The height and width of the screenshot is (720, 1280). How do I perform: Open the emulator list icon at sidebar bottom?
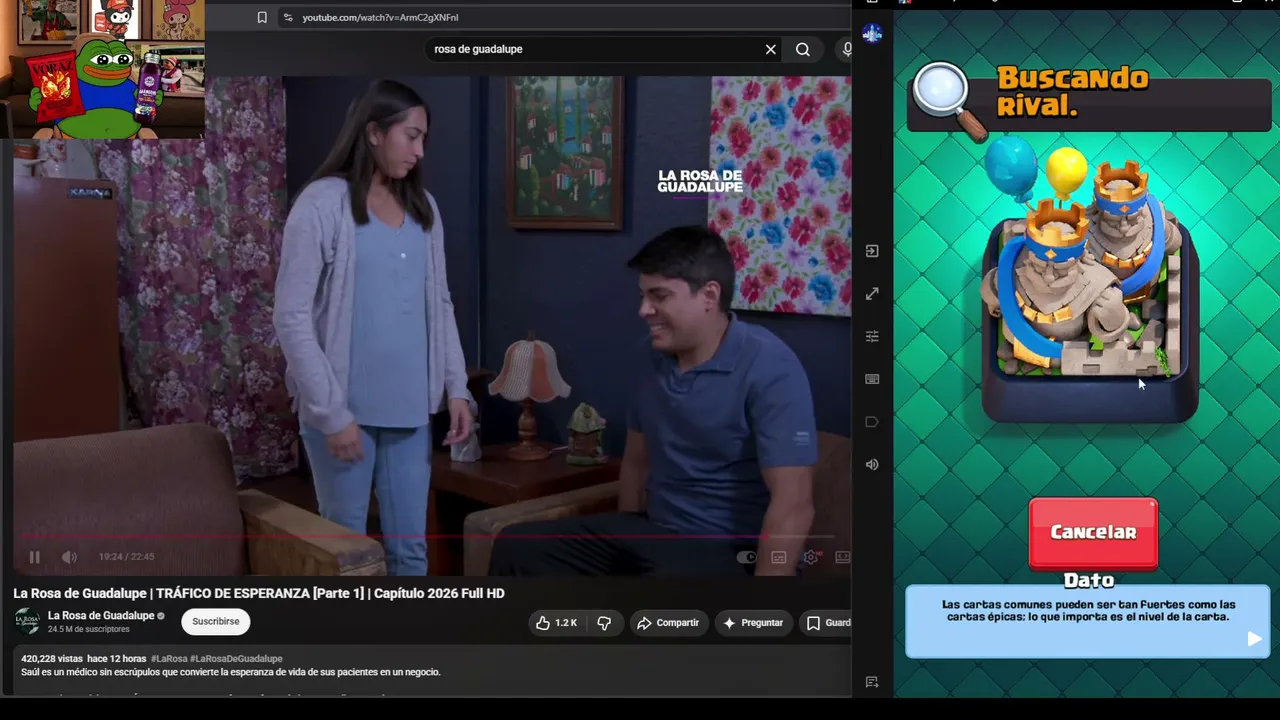pyautogui.click(x=872, y=682)
